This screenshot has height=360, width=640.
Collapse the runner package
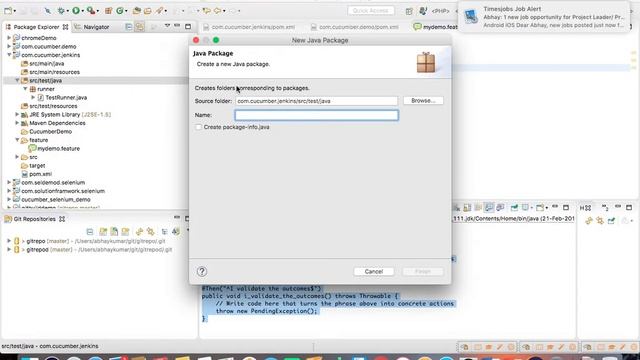(25, 89)
